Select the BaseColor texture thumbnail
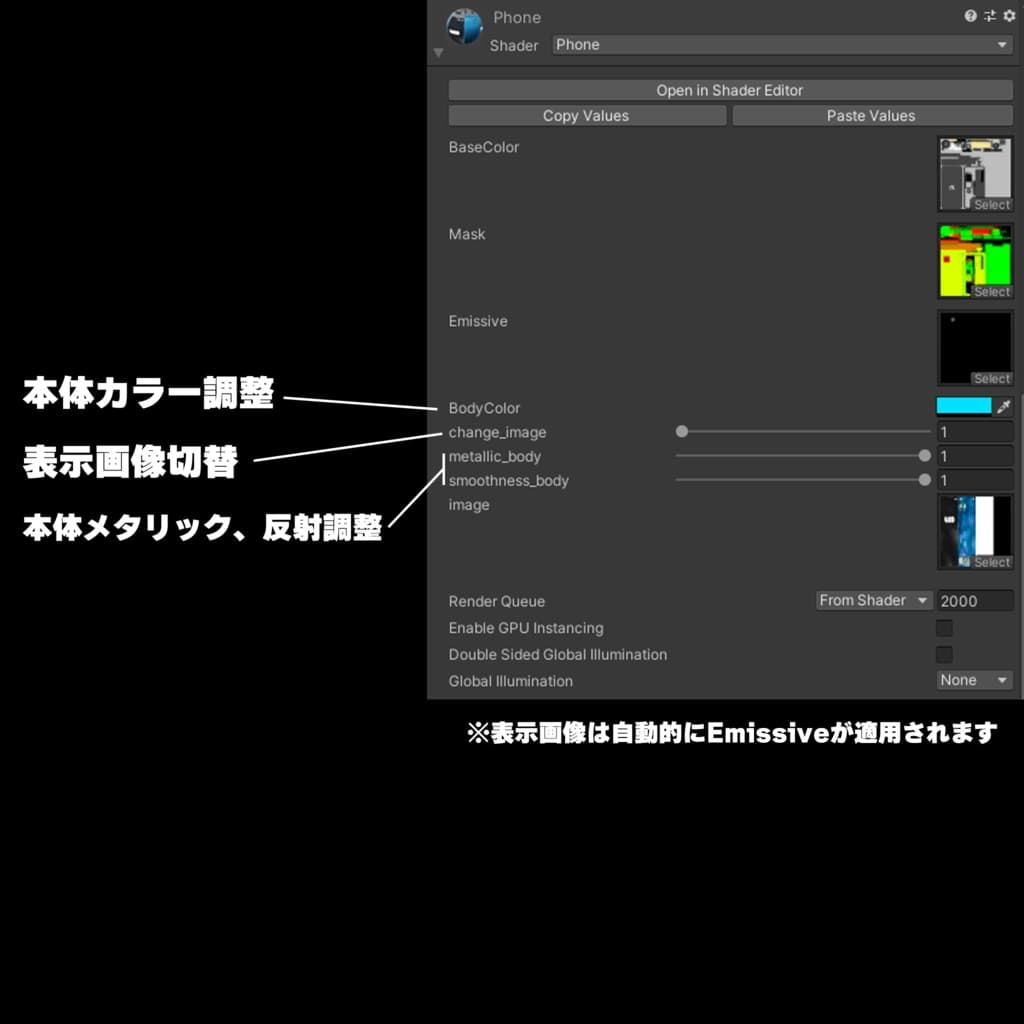This screenshot has height=1024, width=1024. (974, 172)
